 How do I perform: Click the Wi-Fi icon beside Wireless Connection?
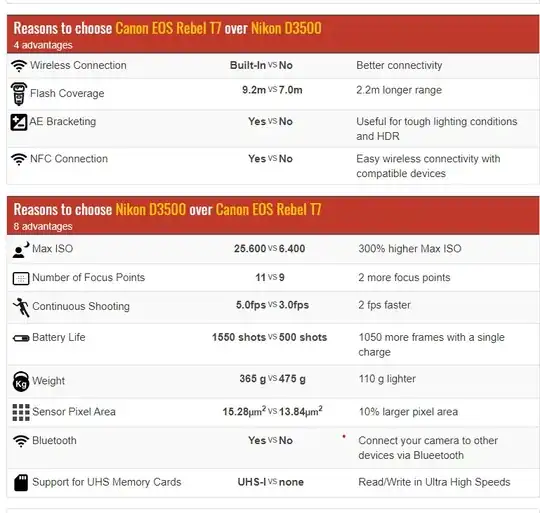(x=19, y=66)
